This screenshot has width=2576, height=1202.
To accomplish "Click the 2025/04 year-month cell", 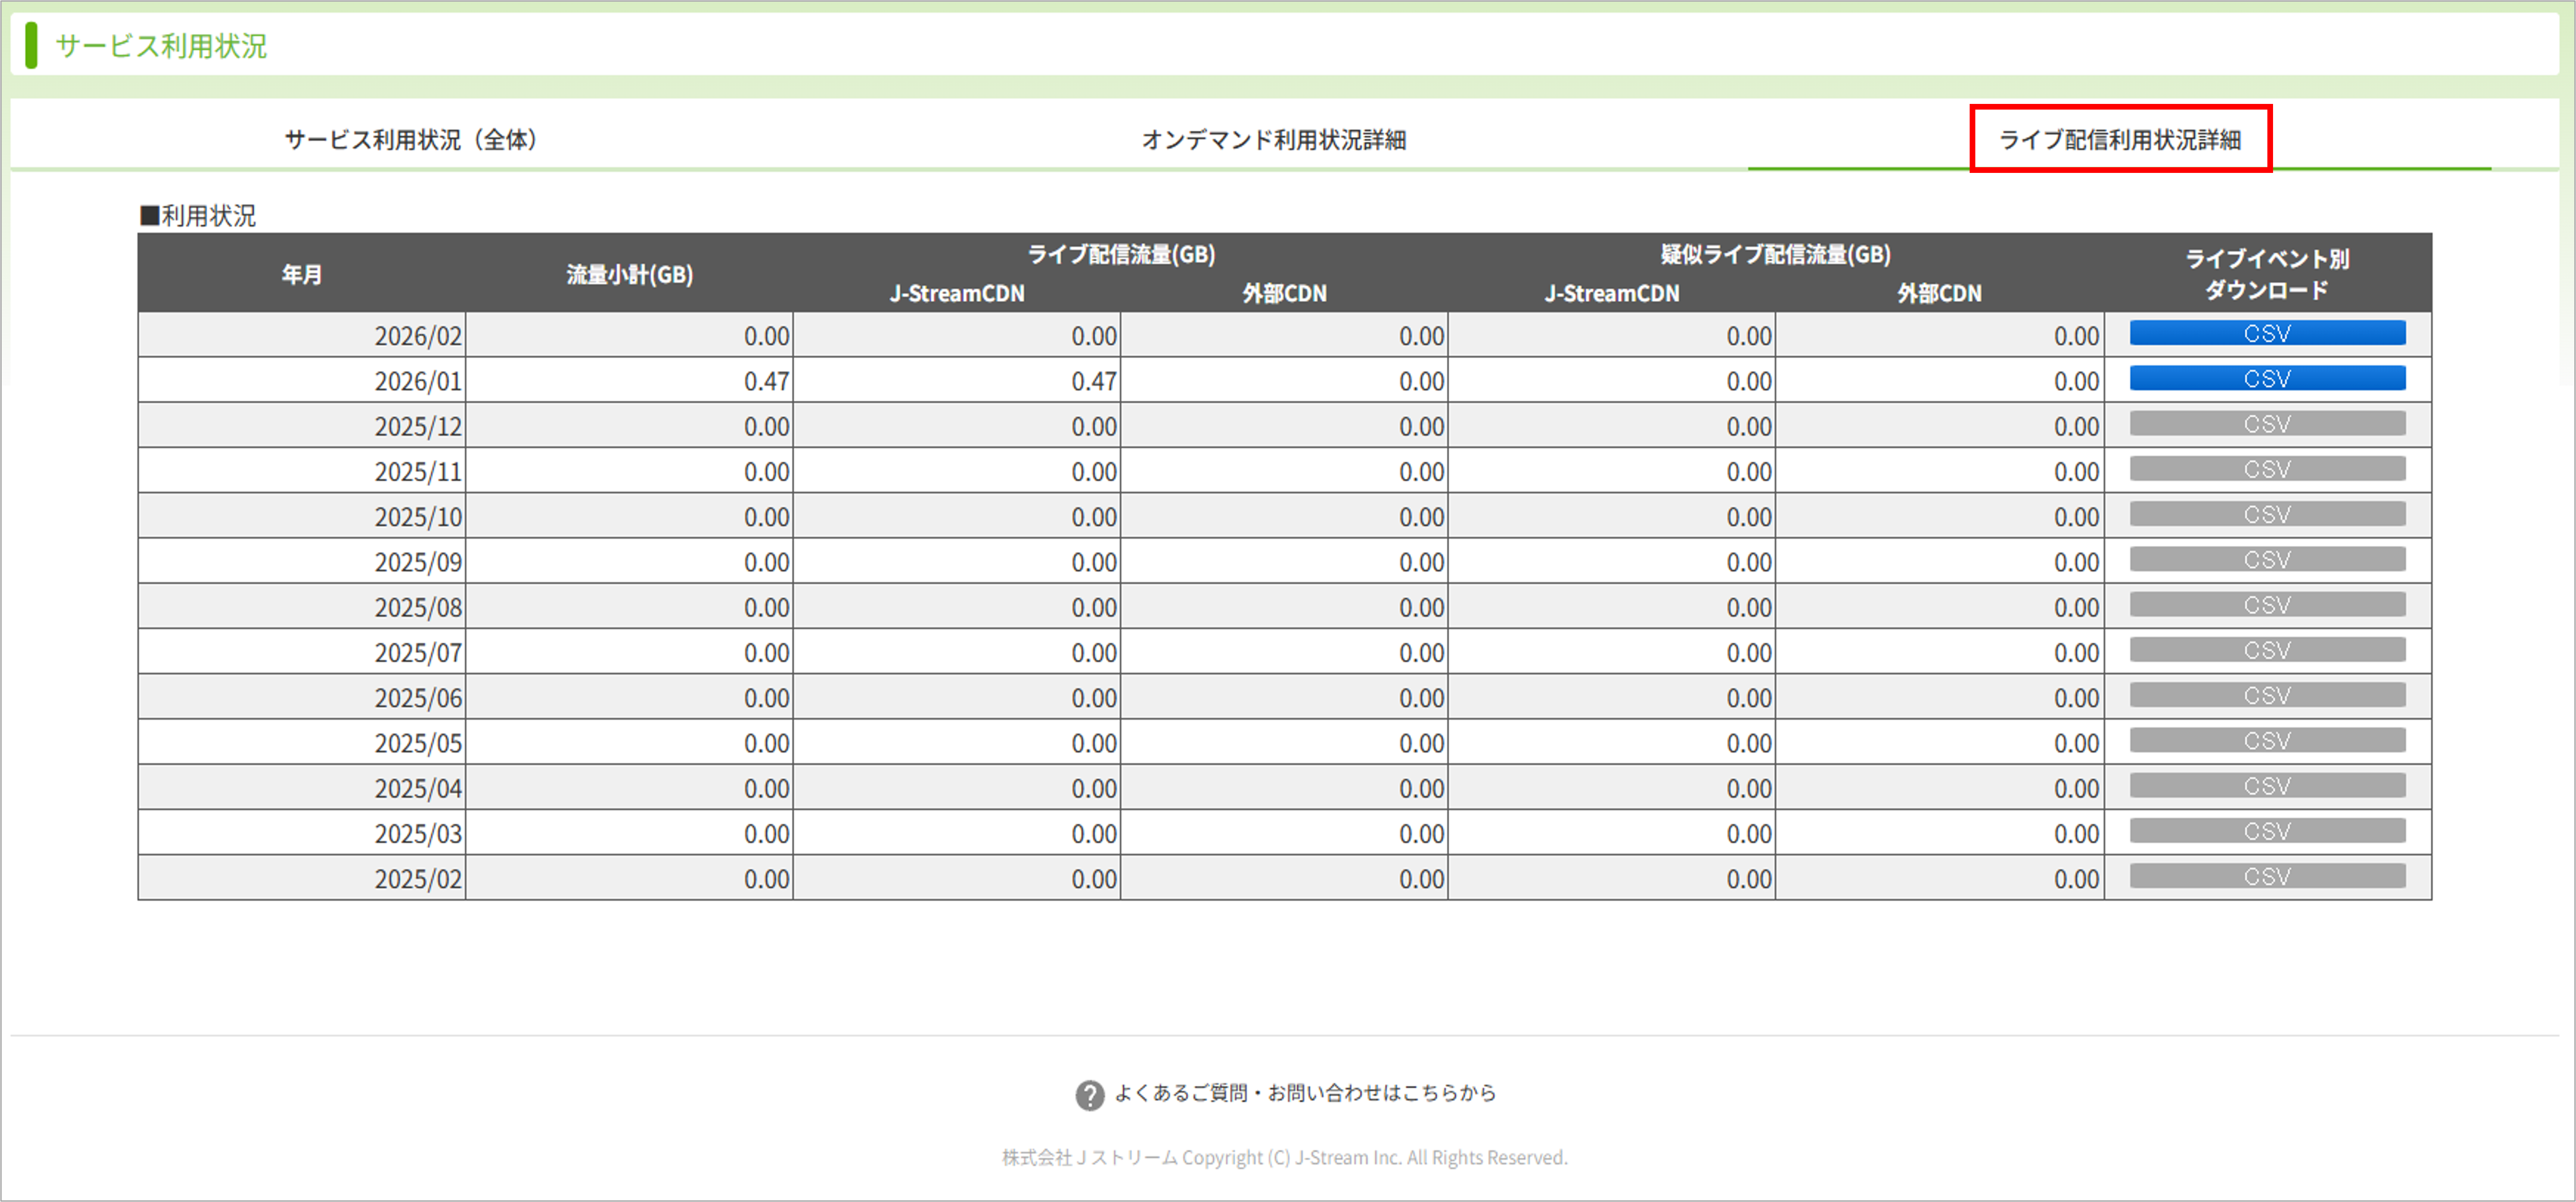I will (x=302, y=788).
